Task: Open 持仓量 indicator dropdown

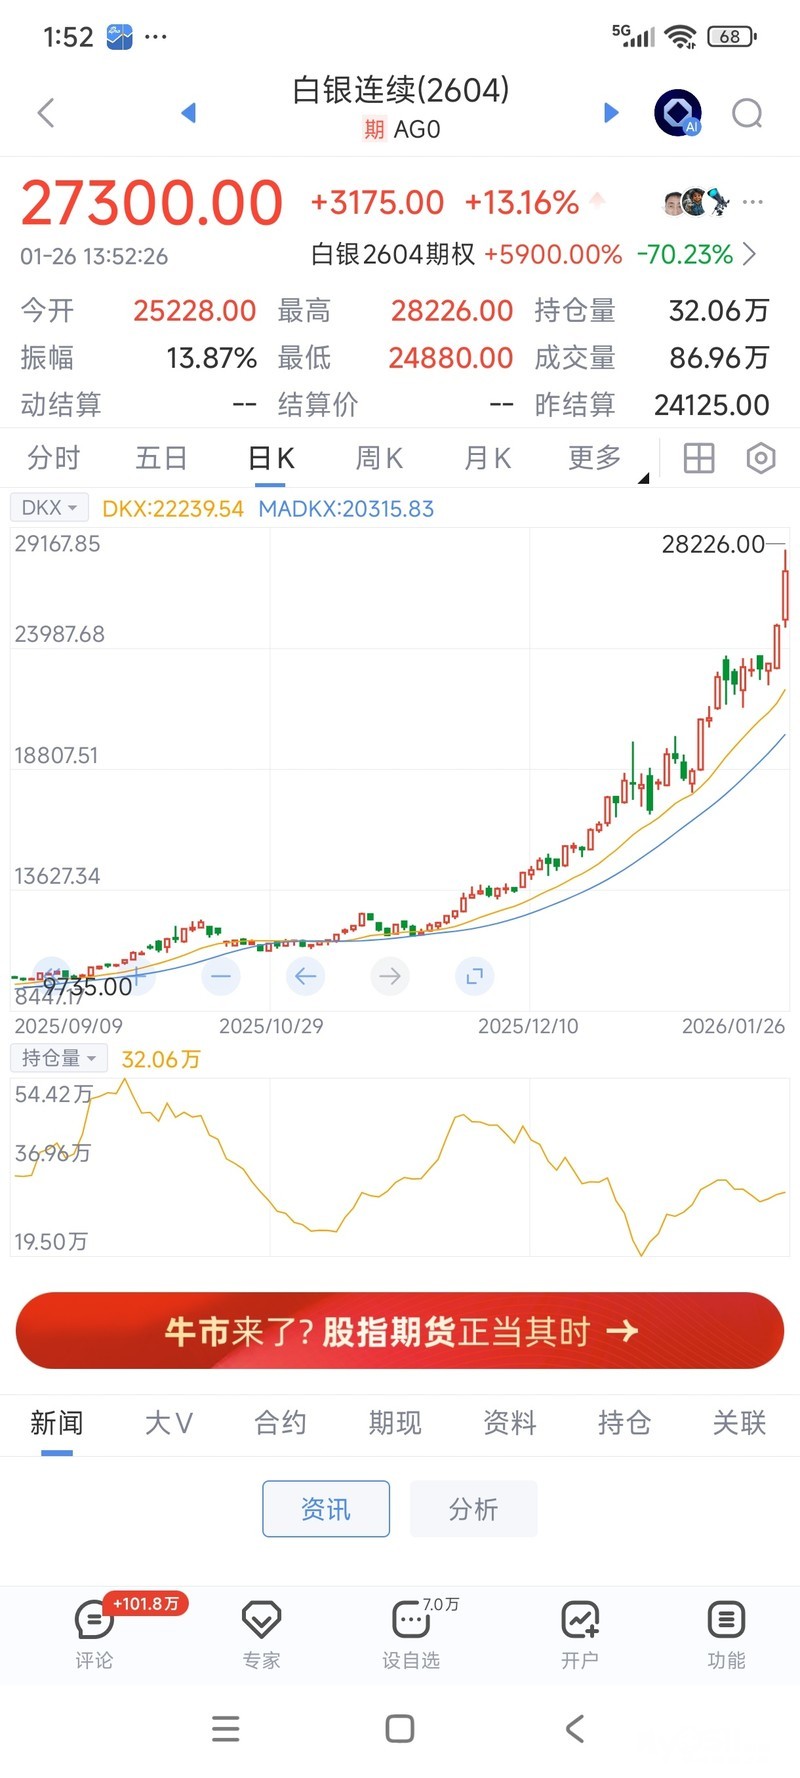Action: [59, 1058]
